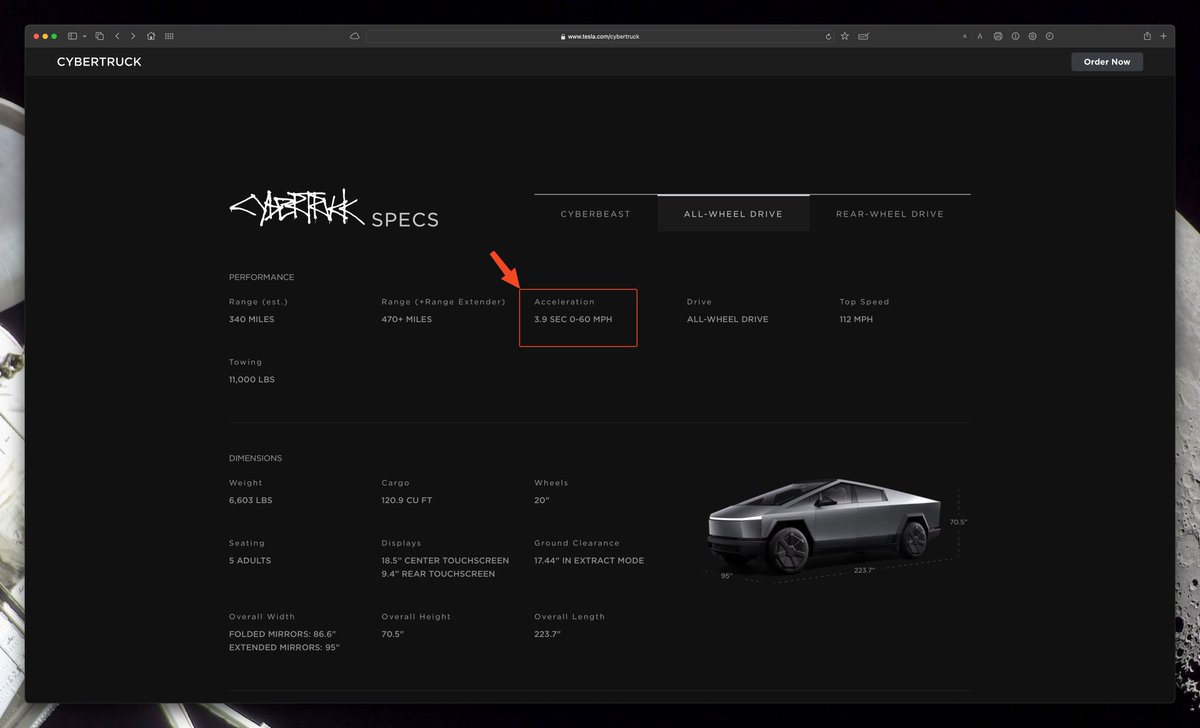1200x728 pixels.
Task: Click the circled info extension icon
Action: pos(1015,36)
